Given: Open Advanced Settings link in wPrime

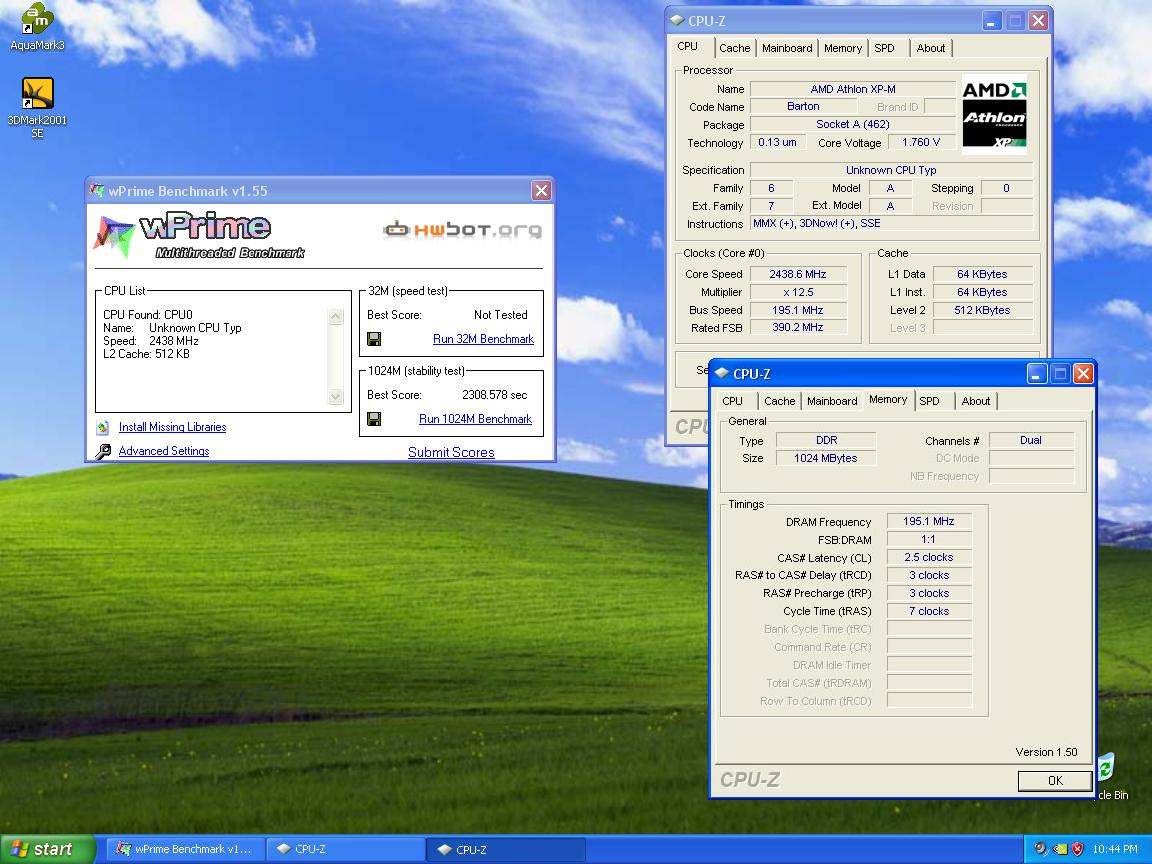Looking at the screenshot, I should (164, 451).
